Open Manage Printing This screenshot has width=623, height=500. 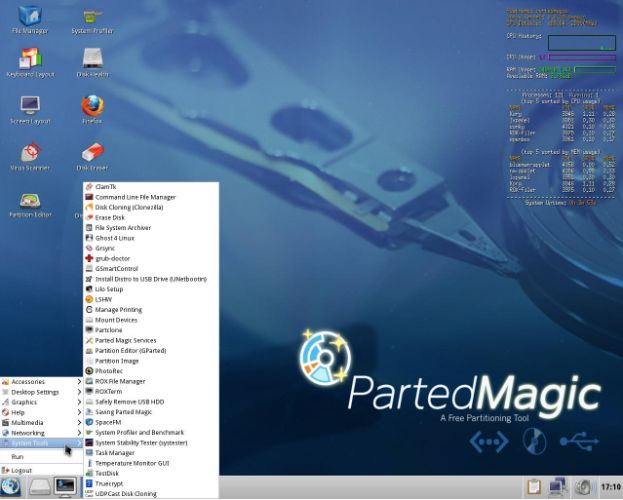(x=151, y=310)
